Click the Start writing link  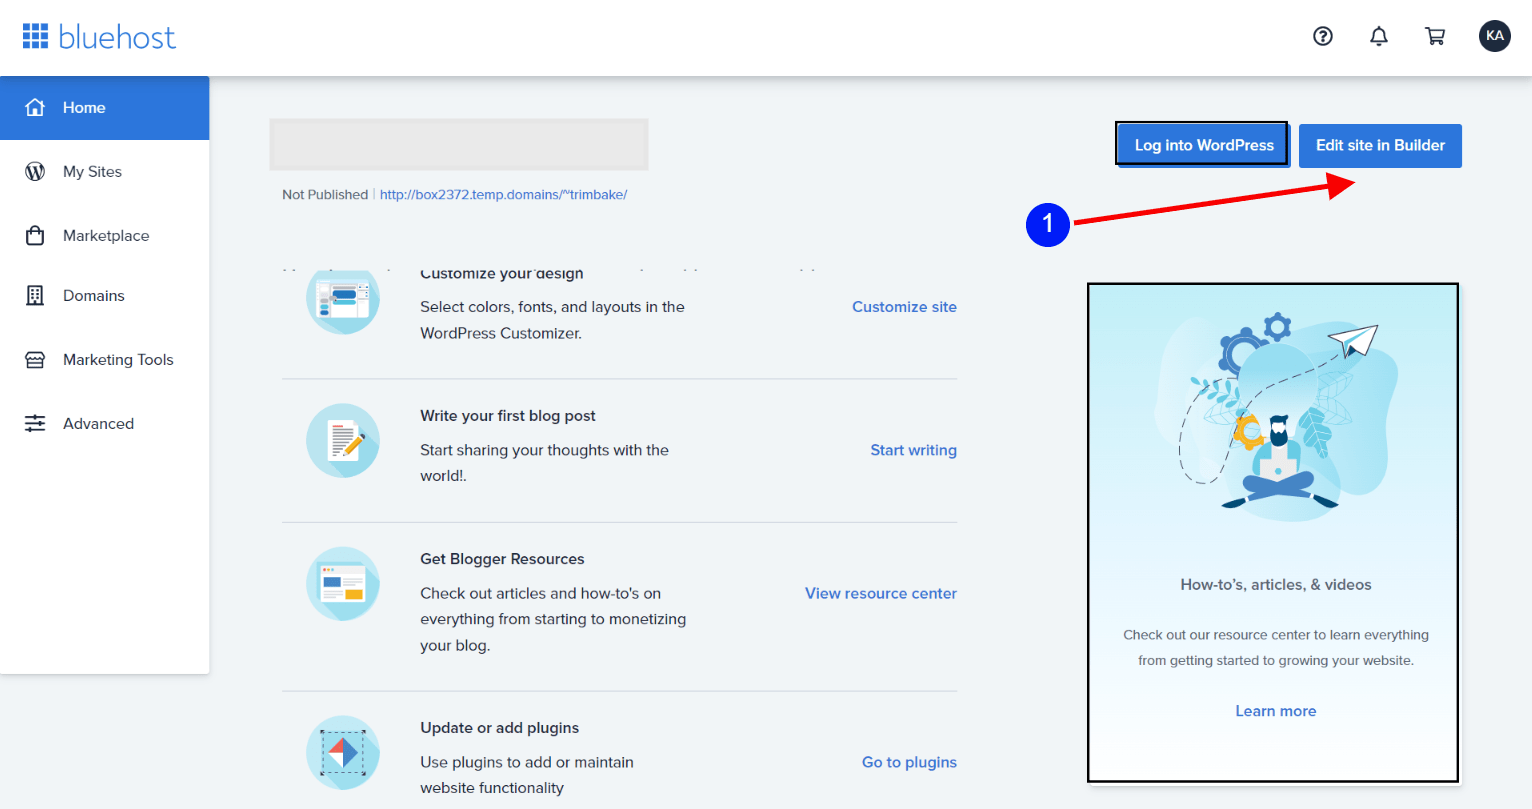913,450
